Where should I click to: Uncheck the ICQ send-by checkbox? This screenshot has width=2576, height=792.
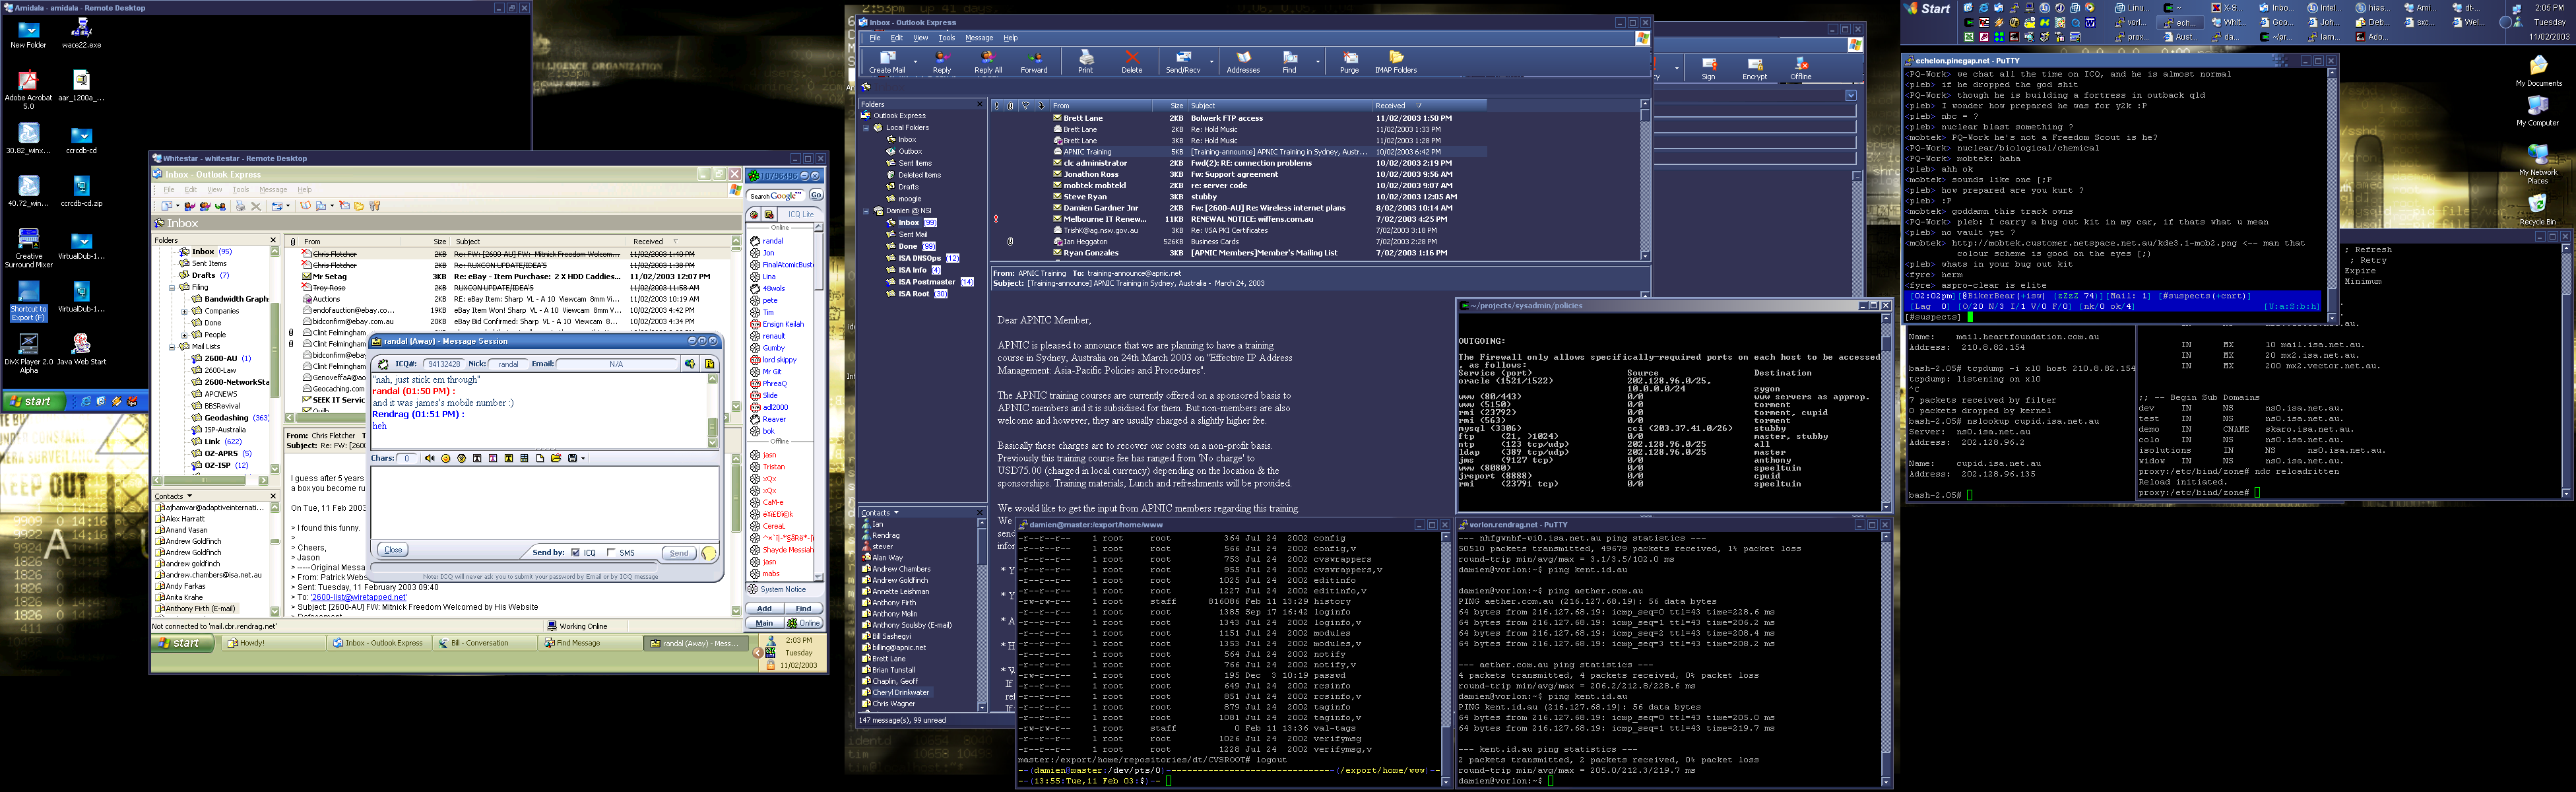point(576,553)
